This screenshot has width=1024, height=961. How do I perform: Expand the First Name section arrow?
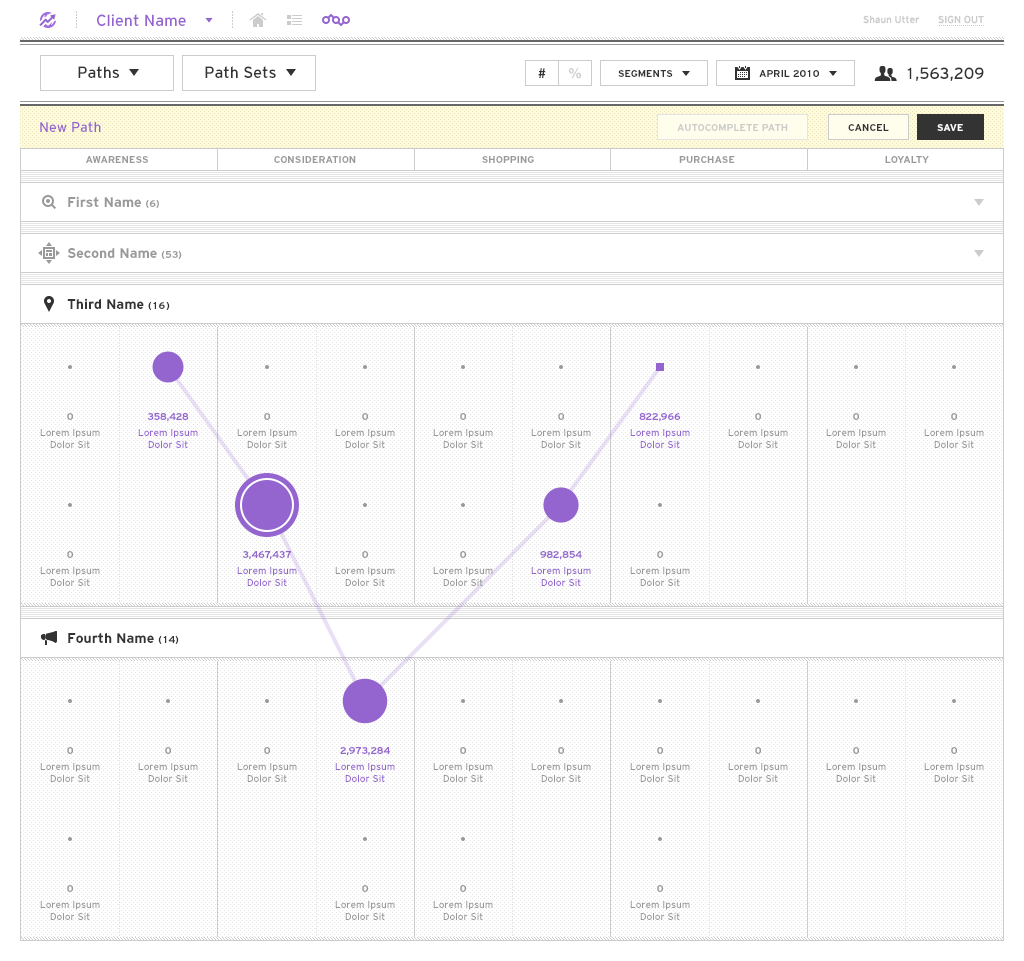(x=979, y=202)
